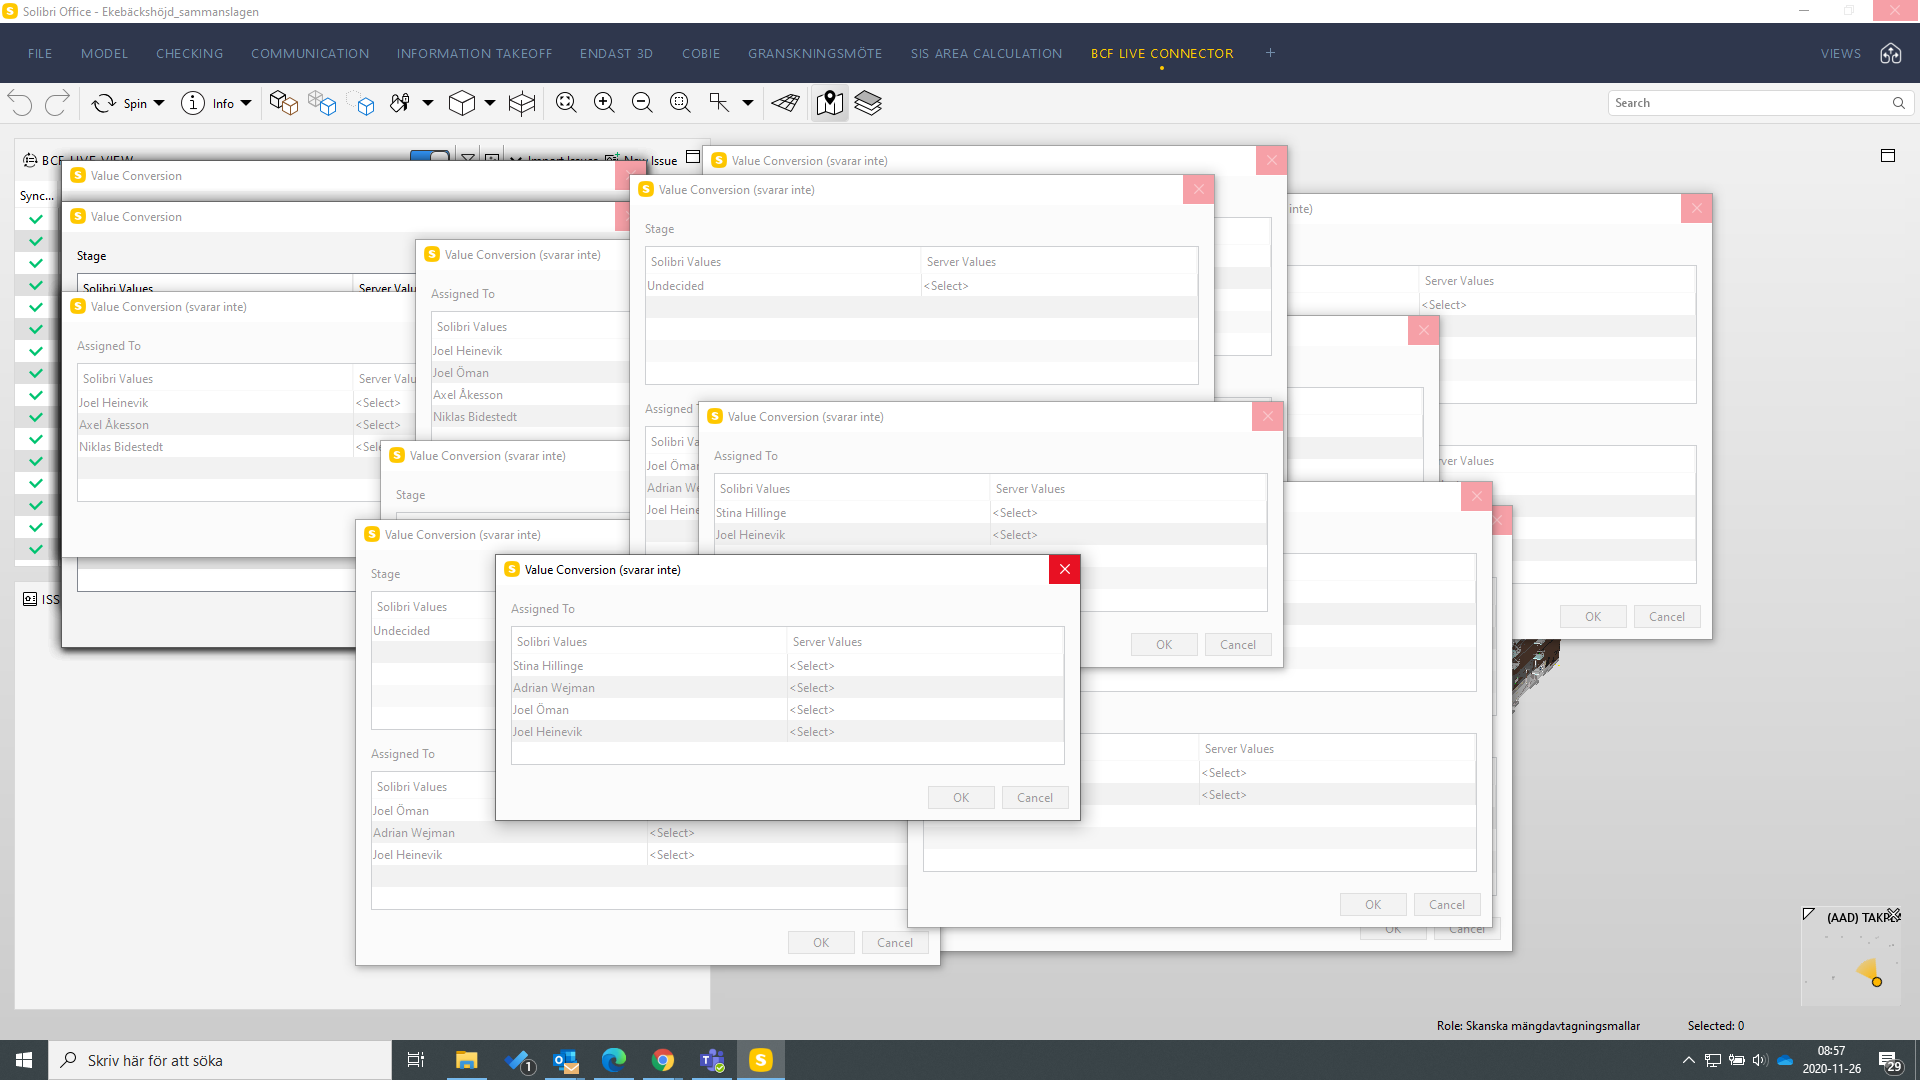Image resolution: width=1920 pixels, height=1080 pixels.
Task: Open the FILE menu
Action: point(40,54)
